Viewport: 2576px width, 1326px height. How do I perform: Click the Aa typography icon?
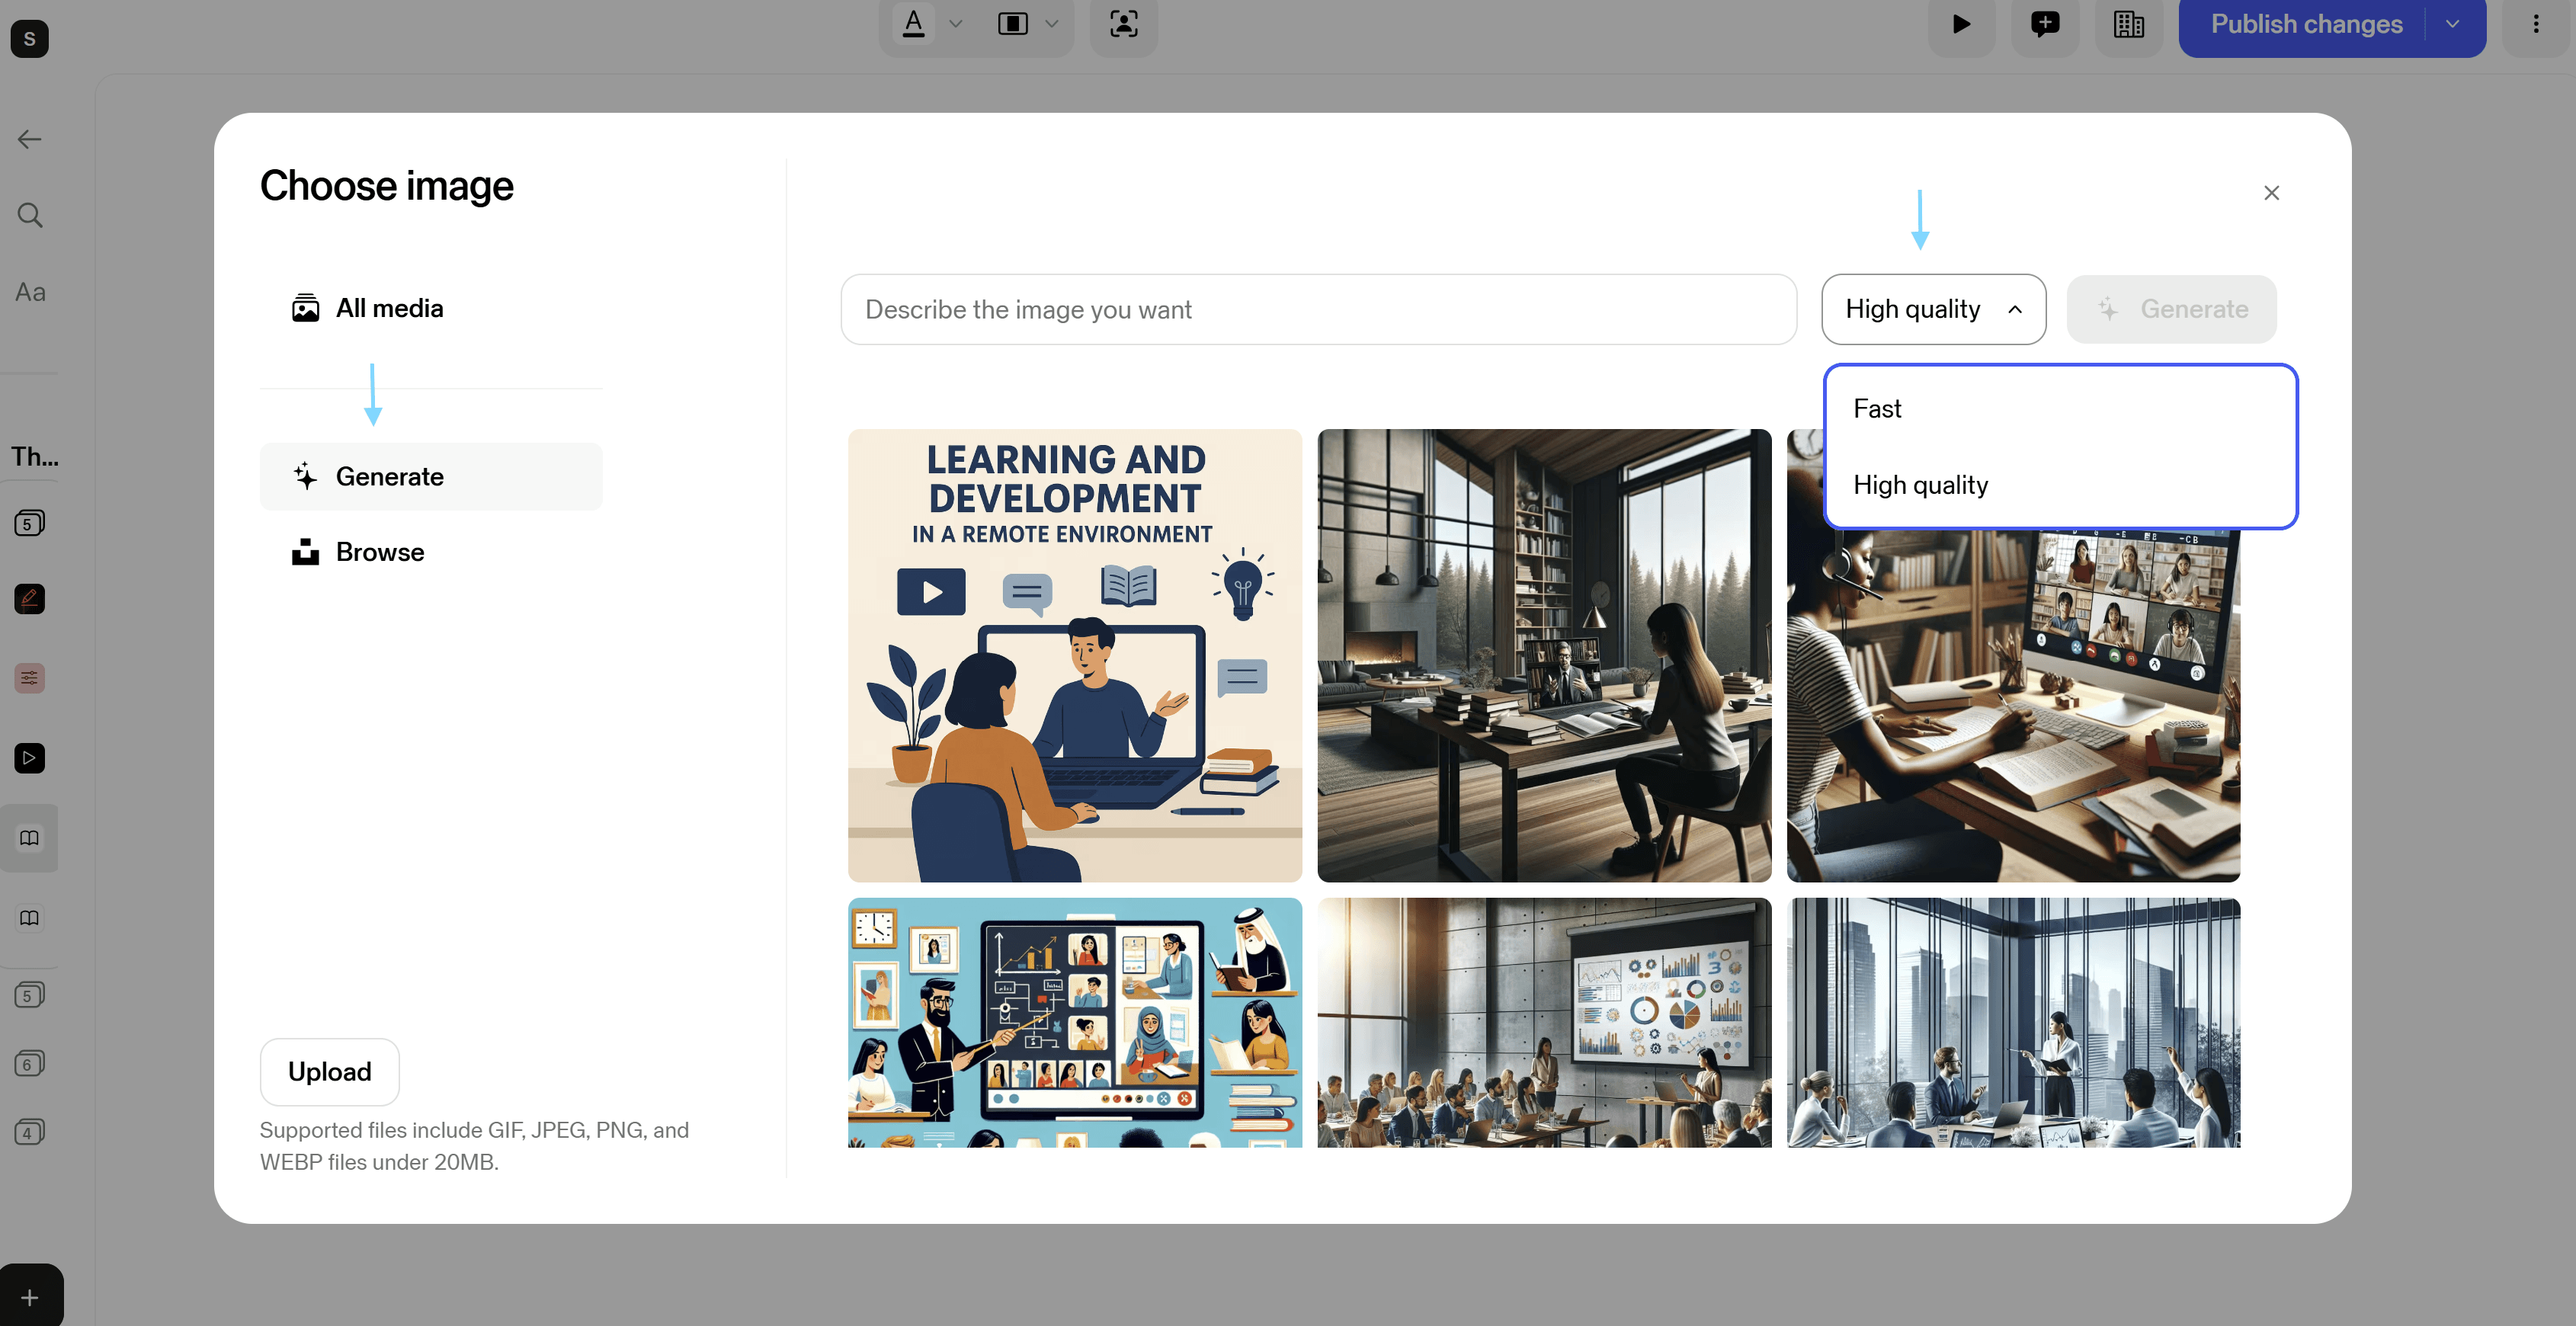[30, 292]
